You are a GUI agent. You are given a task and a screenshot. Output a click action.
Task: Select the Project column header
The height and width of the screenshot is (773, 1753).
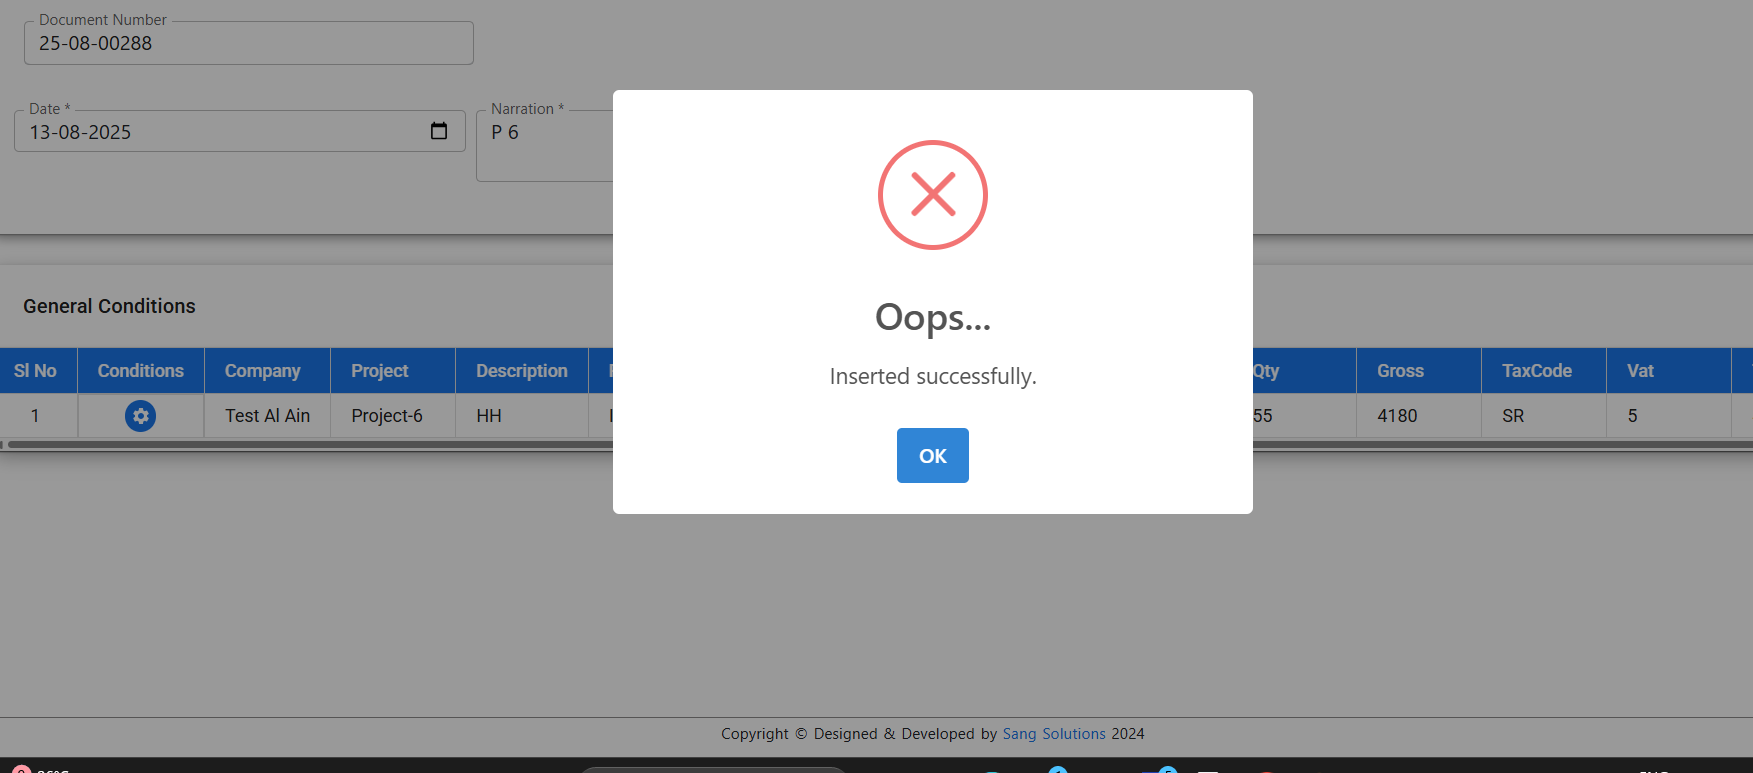[x=379, y=371]
